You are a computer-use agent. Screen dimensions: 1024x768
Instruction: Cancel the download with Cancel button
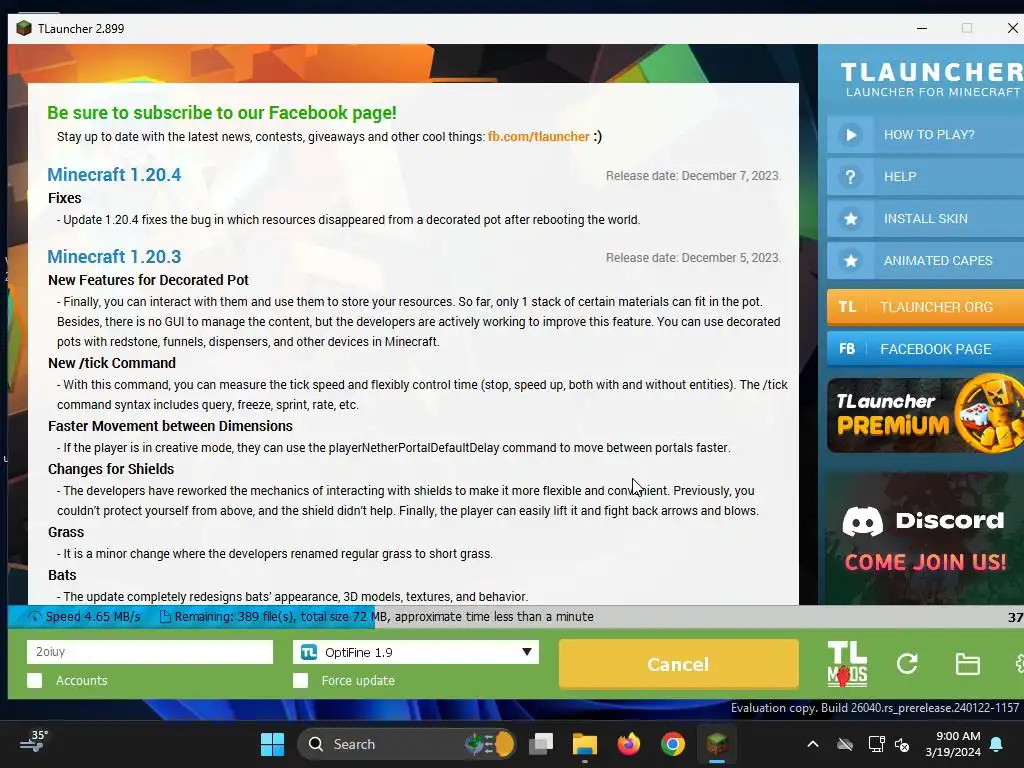(x=679, y=664)
